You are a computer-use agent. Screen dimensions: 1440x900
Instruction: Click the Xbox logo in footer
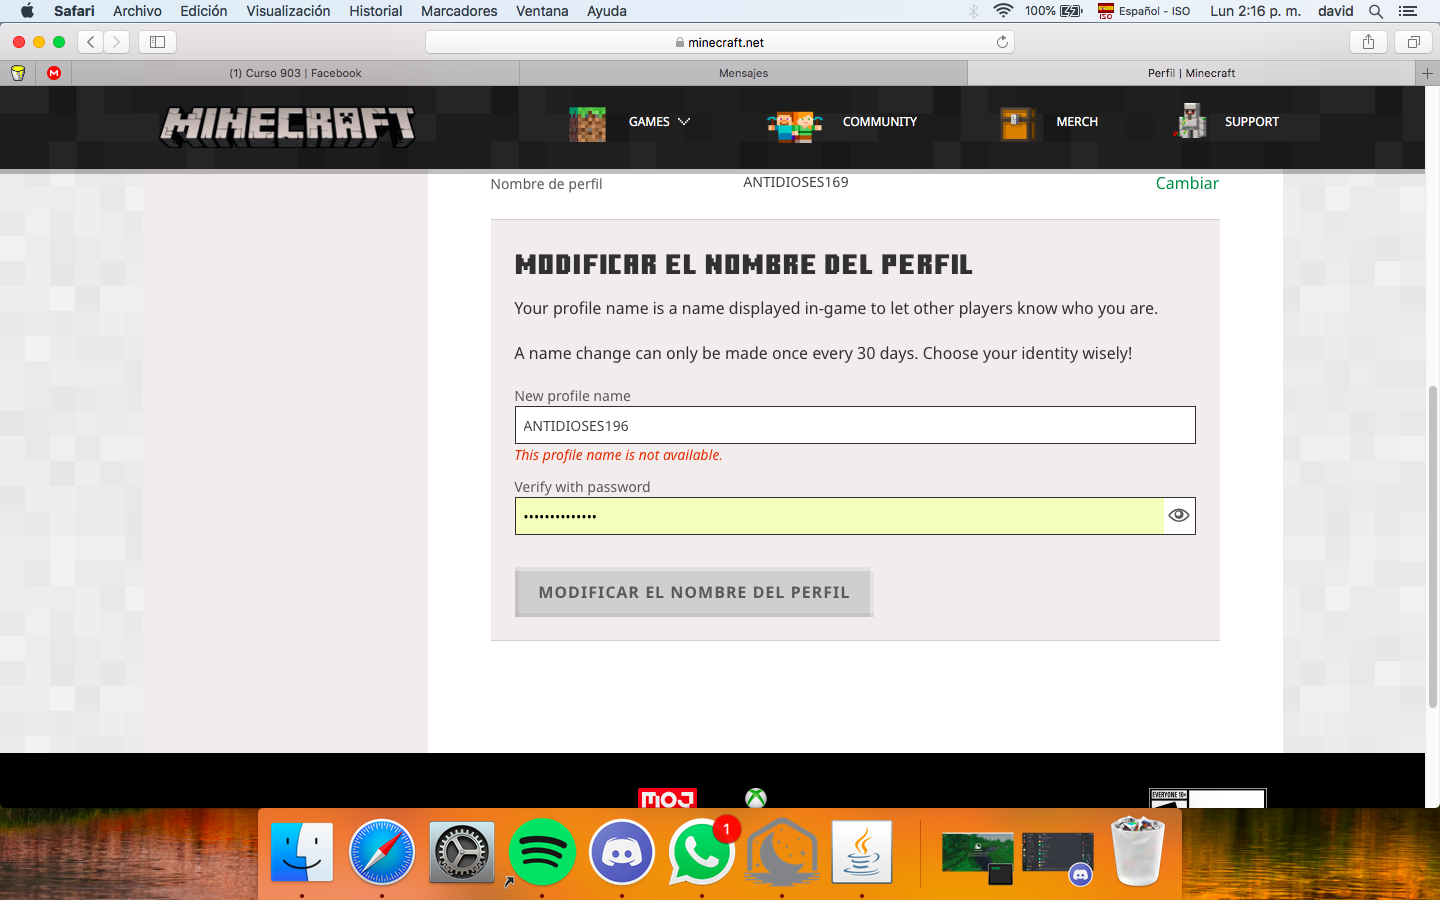(756, 798)
